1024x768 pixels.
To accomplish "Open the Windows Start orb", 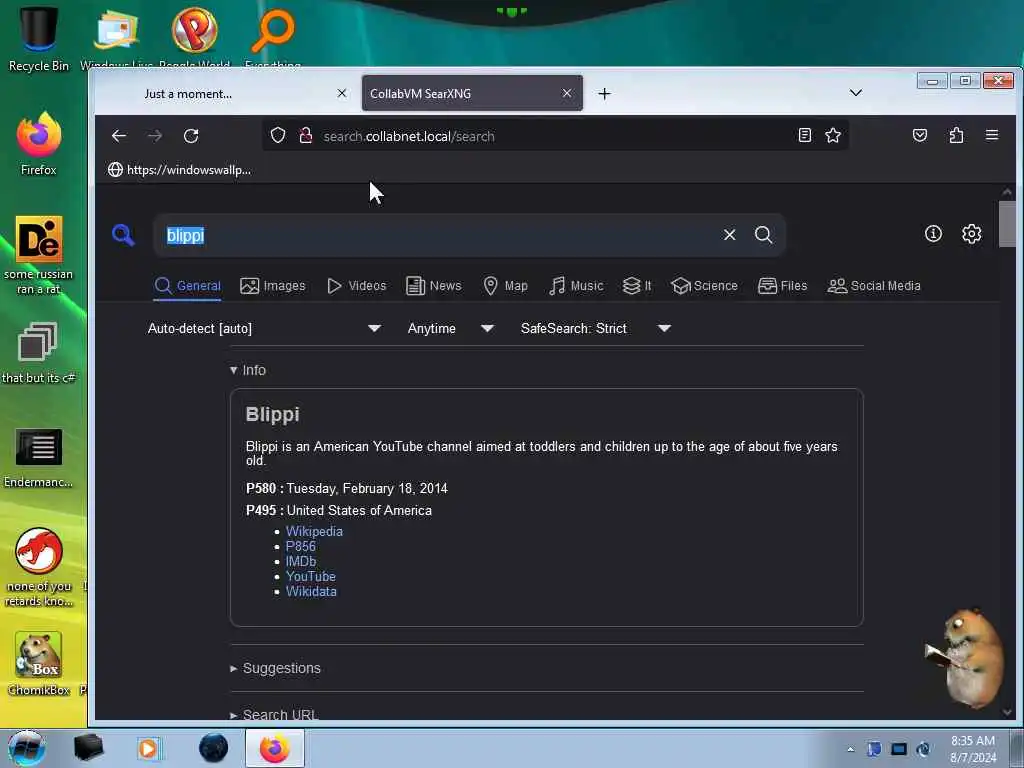I will [27, 748].
